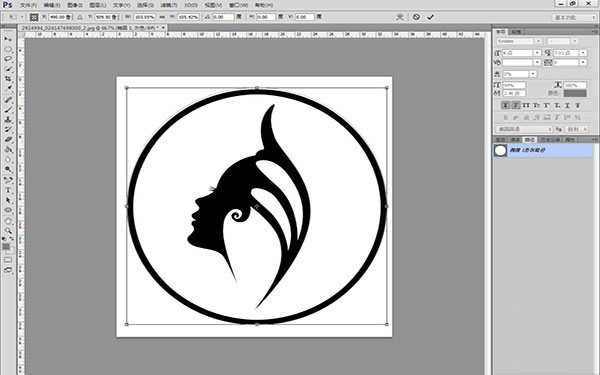Open the text color swatch in the Character panel

point(575,93)
